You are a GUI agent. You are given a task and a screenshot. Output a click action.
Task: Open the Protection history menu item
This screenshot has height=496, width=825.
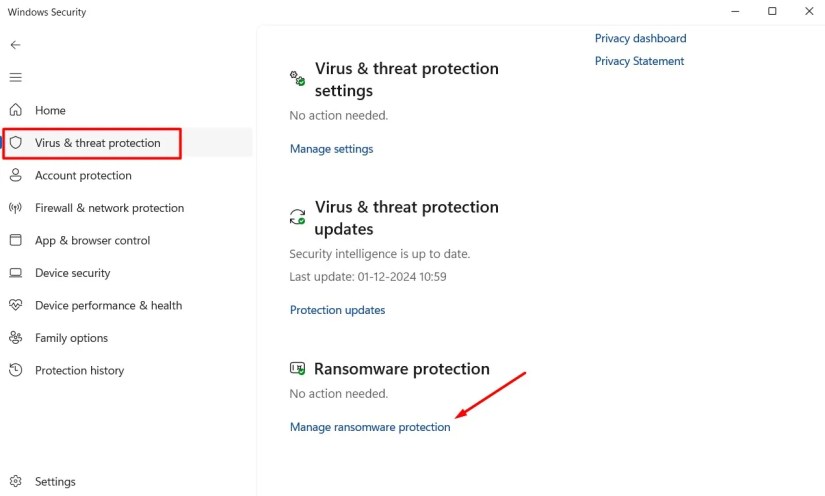pos(79,370)
